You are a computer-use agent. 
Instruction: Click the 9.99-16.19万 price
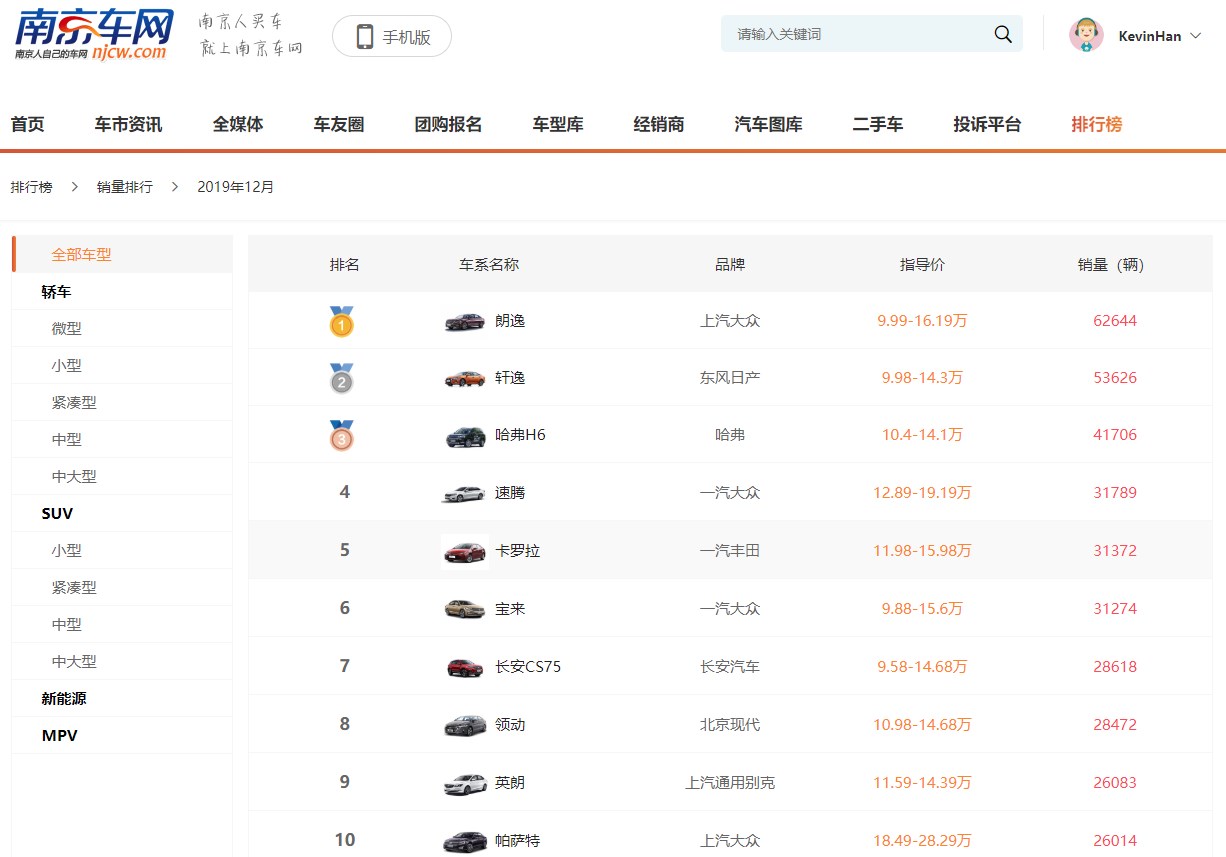tap(922, 321)
